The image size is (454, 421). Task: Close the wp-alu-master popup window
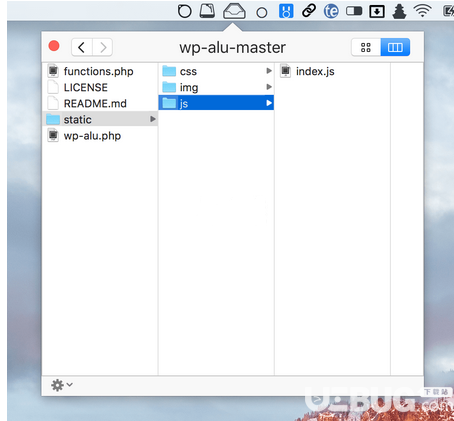point(54,46)
